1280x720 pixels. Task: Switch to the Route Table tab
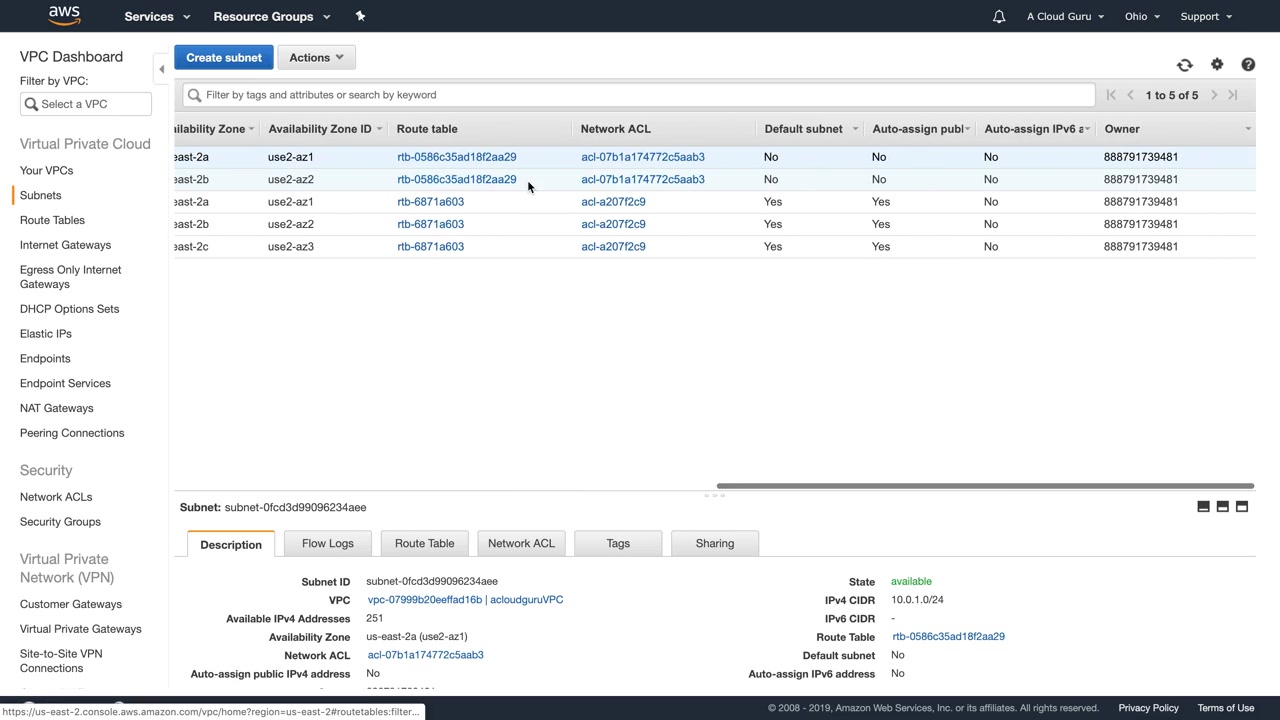[x=424, y=543]
